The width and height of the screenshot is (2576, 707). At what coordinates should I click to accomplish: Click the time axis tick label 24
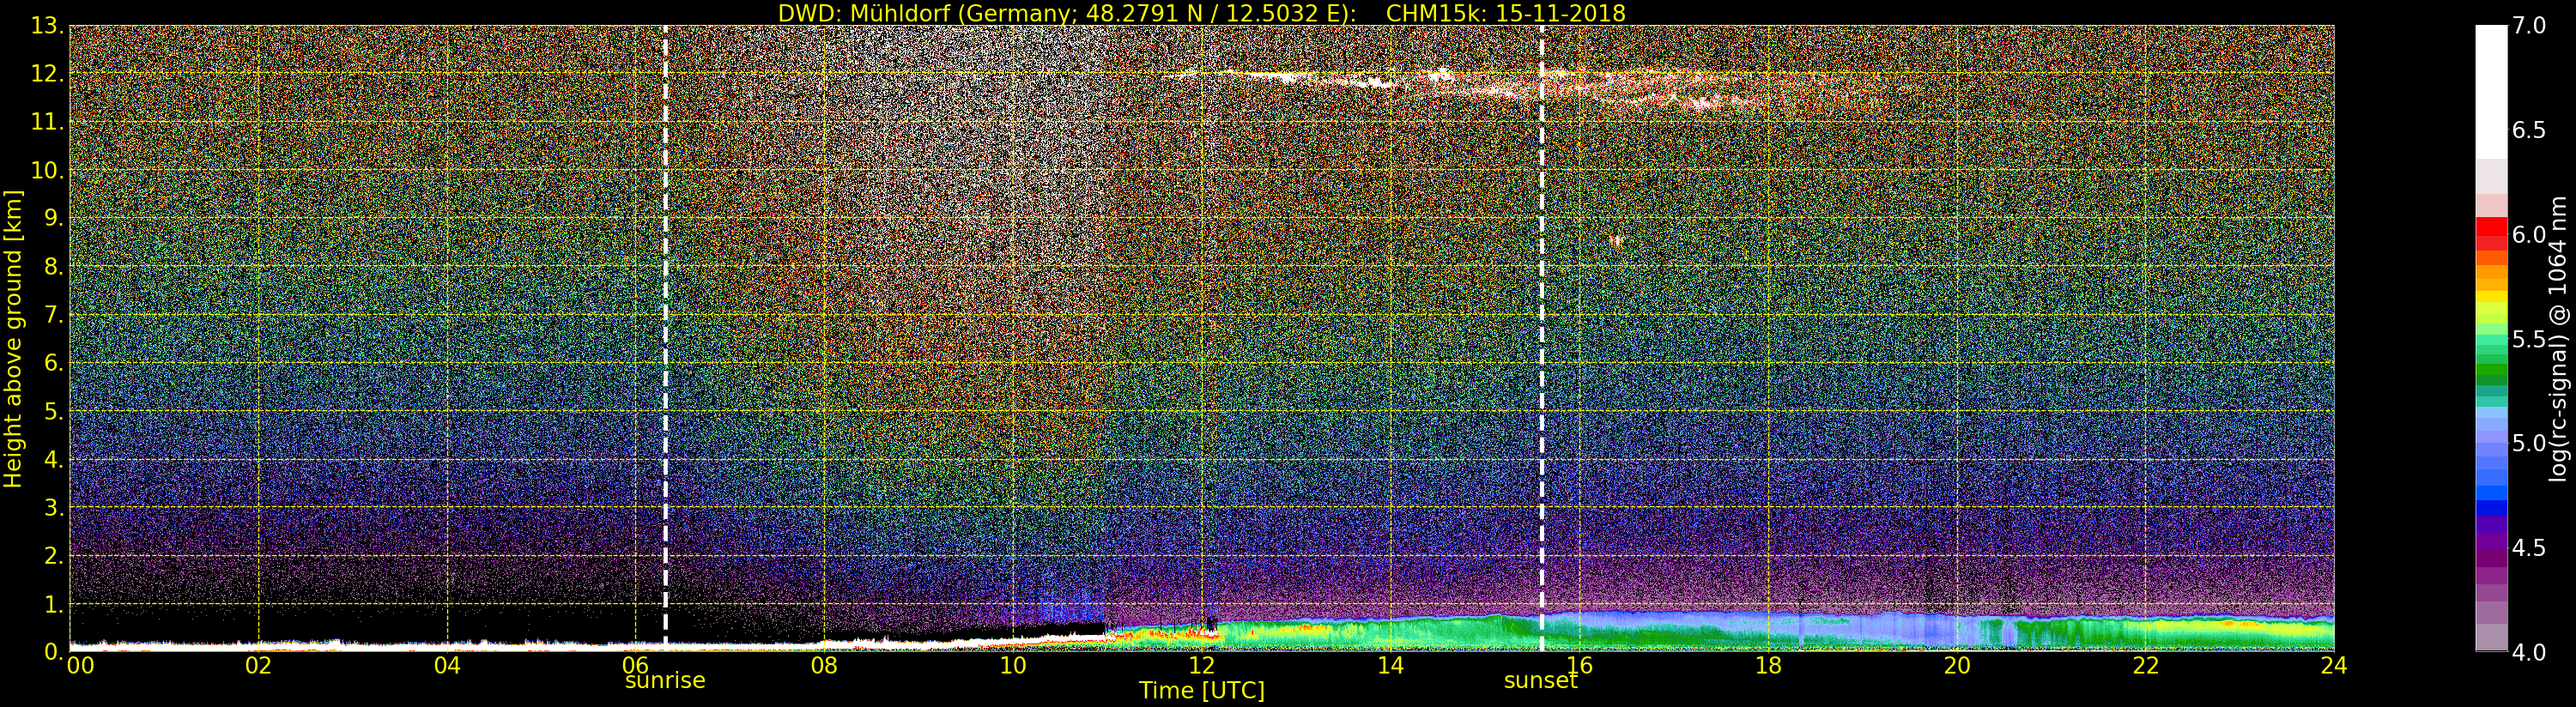click(2334, 665)
